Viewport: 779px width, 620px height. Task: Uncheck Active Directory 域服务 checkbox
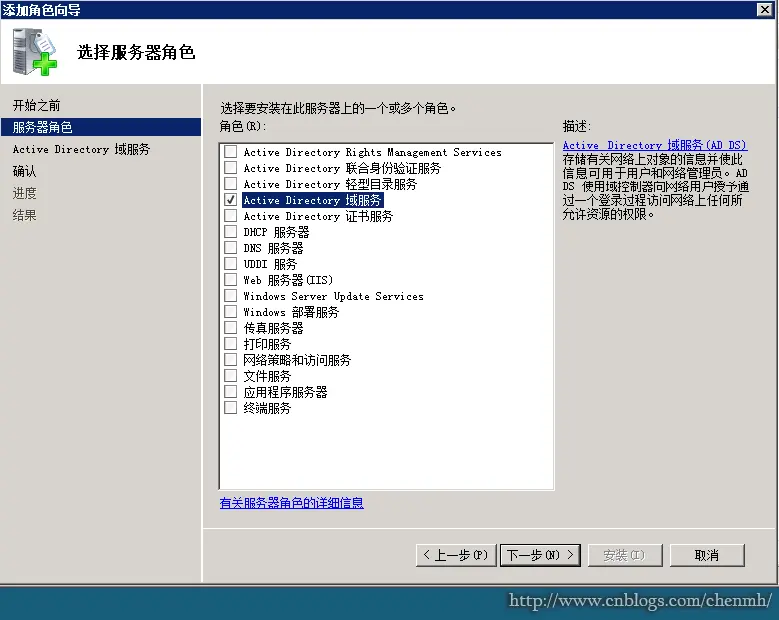(231, 200)
